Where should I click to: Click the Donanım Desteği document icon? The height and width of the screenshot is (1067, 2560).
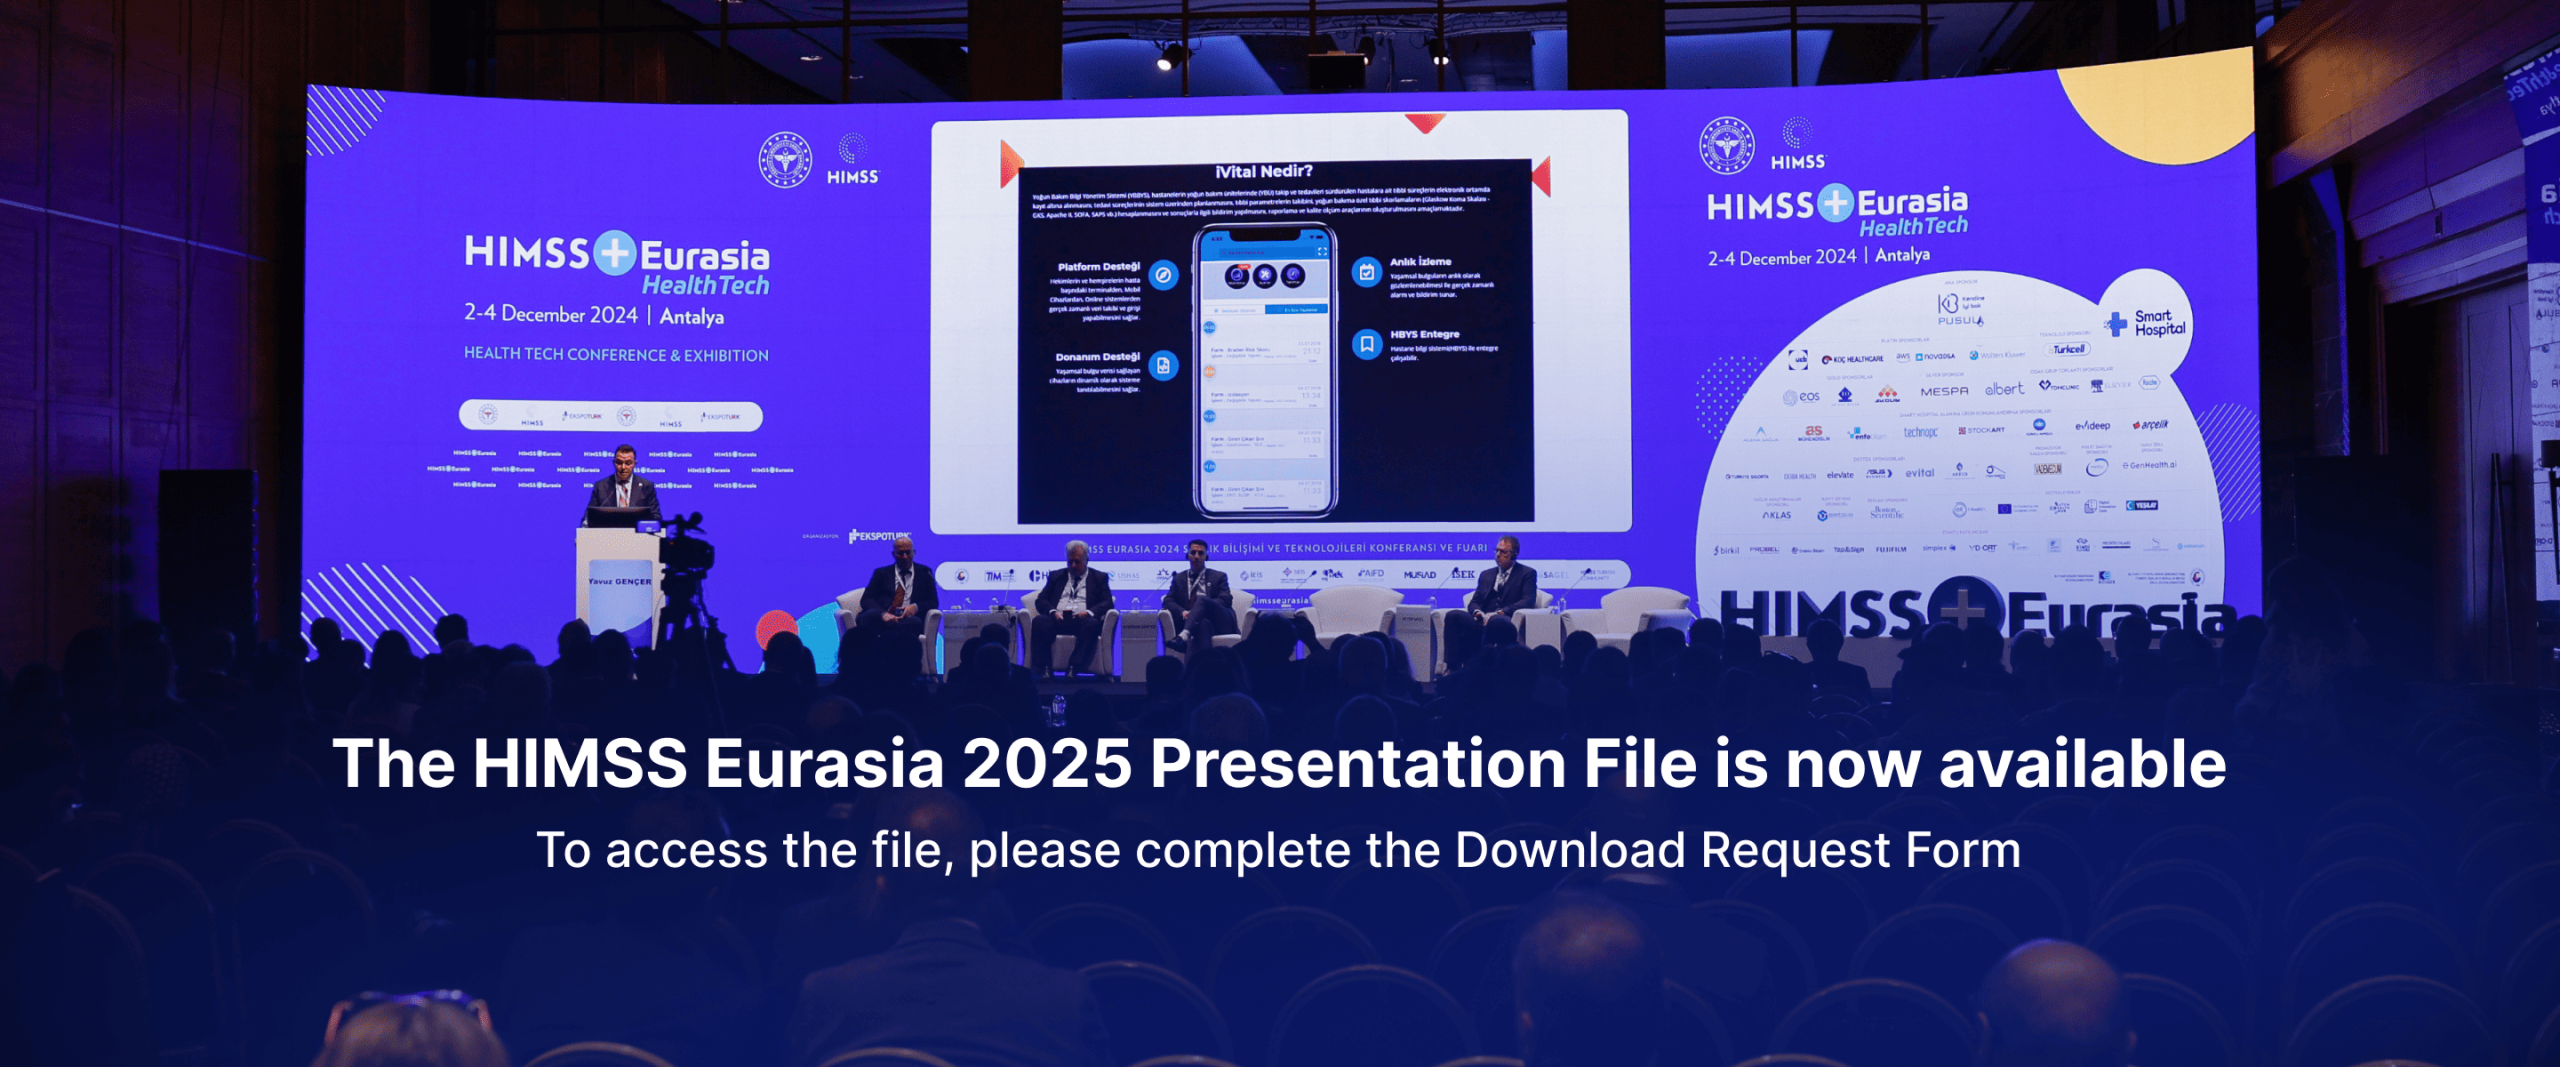(x=1163, y=365)
